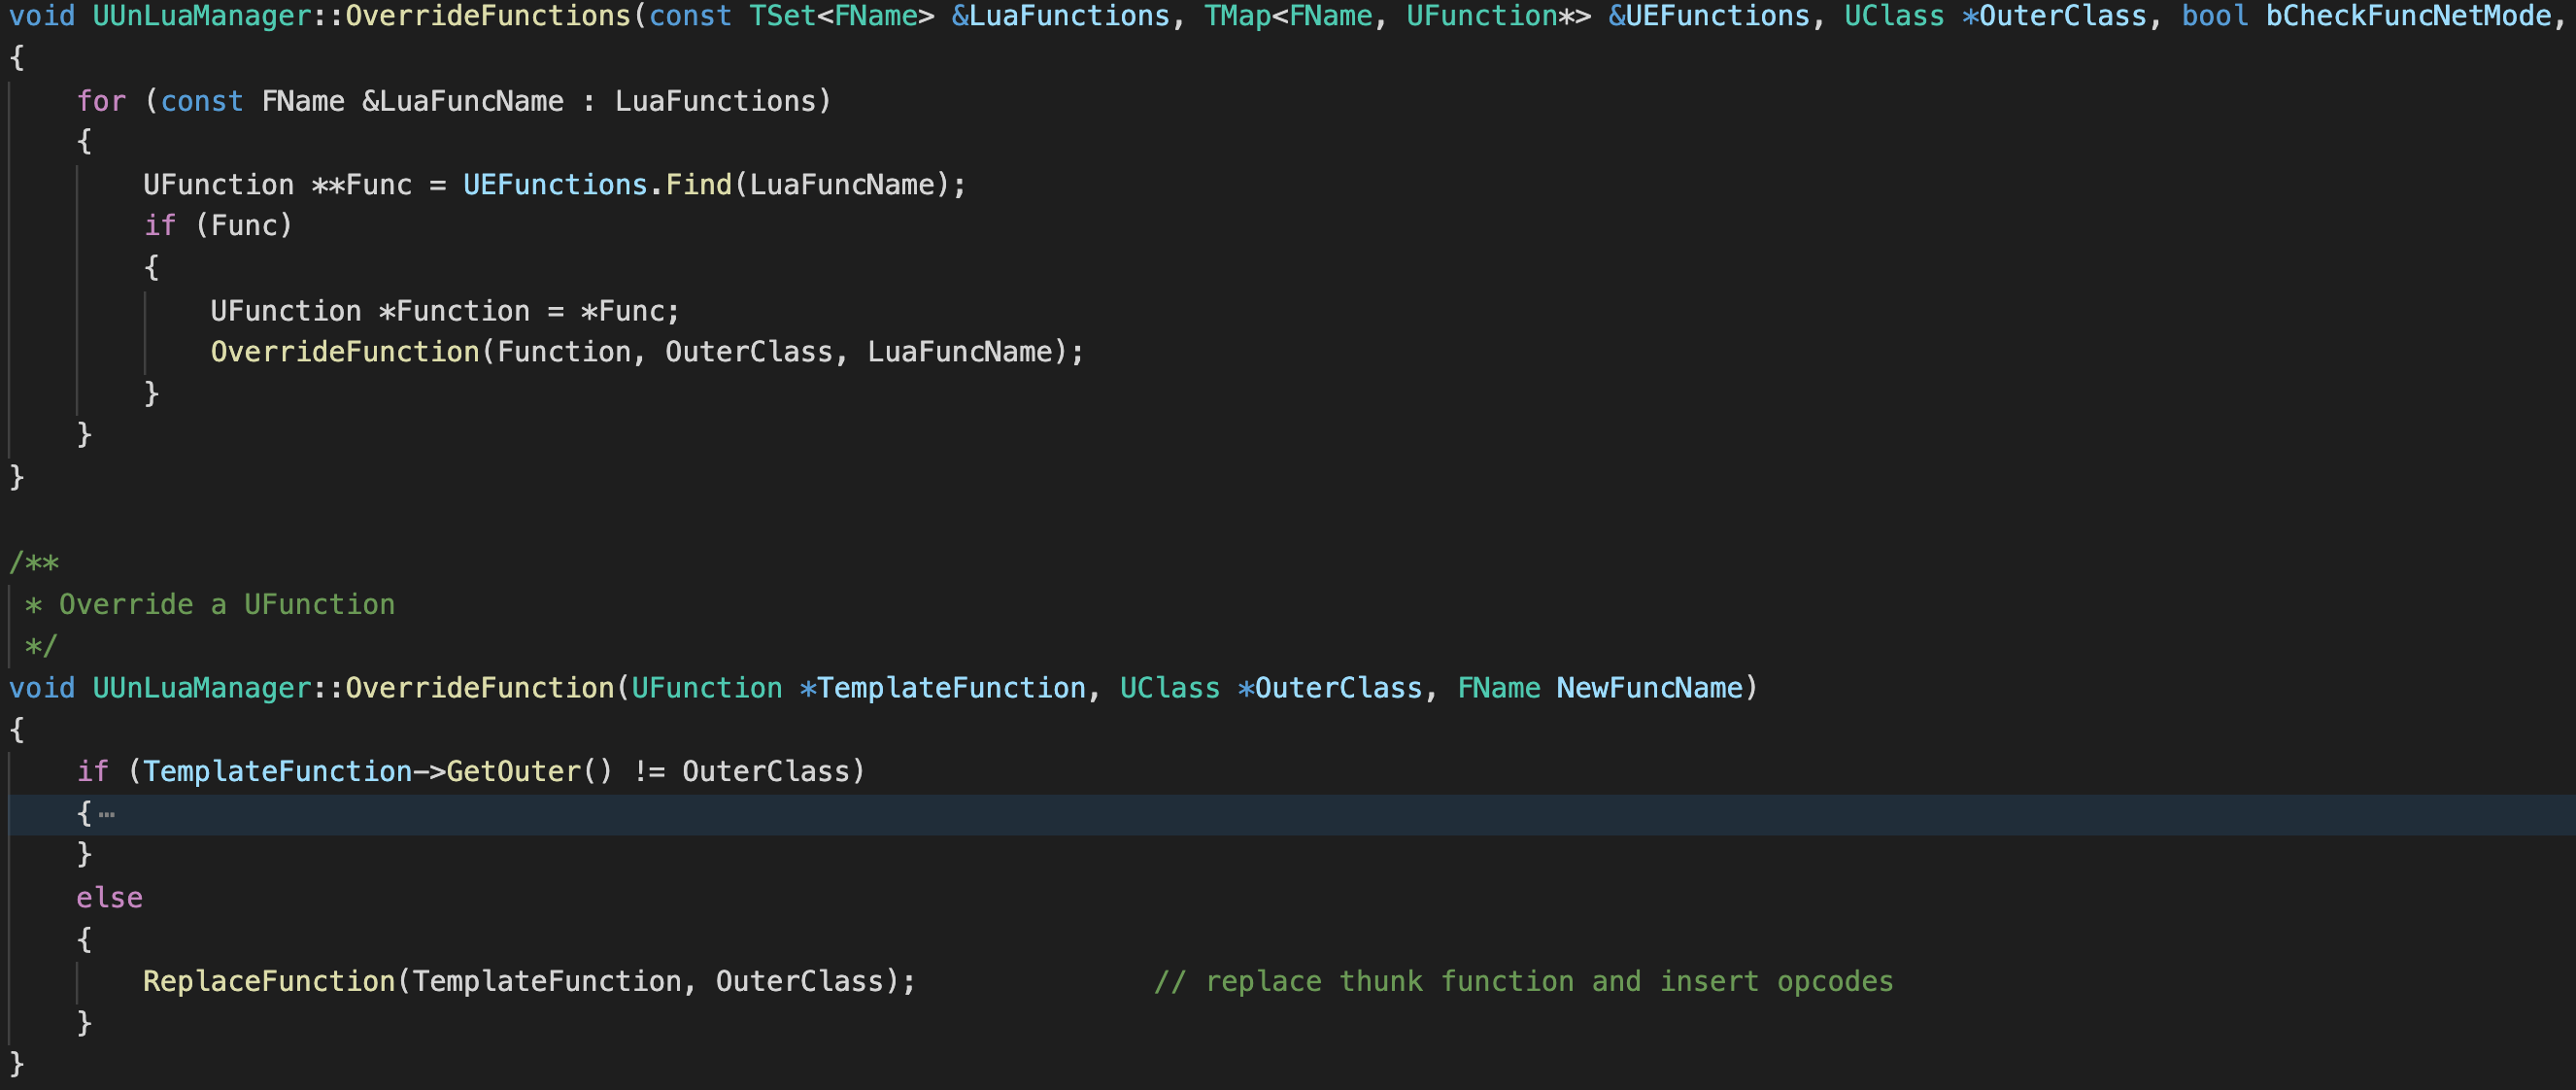The width and height of the screenshot is (2576, 1090).
Task: Click '*Func' dereference in Function assignment
Action: 622,311
